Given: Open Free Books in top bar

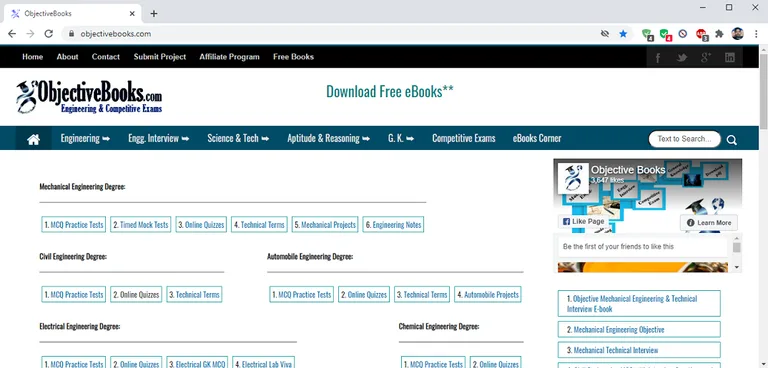Looking at the screenshot, I should tap(293, 57).
